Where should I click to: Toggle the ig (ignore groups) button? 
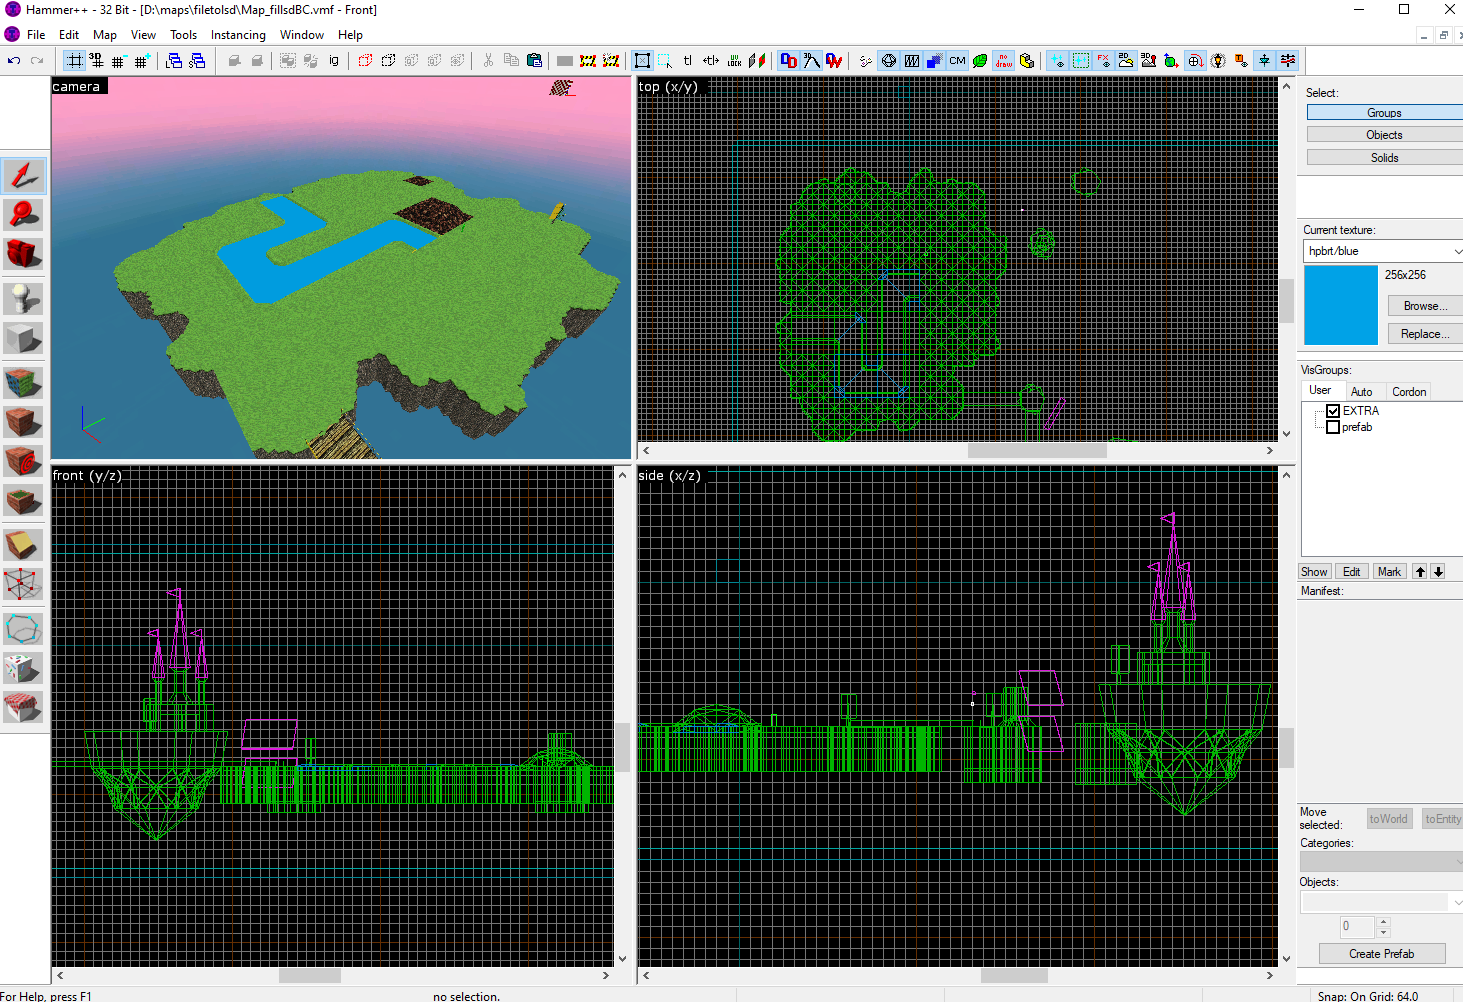coord(333,61)
